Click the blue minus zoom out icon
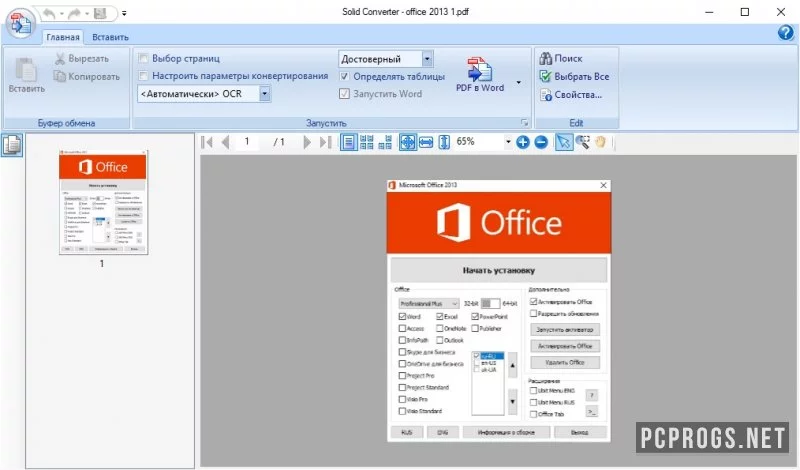The height and width of the screenshot is (470, 800). (x=541, y=142)
